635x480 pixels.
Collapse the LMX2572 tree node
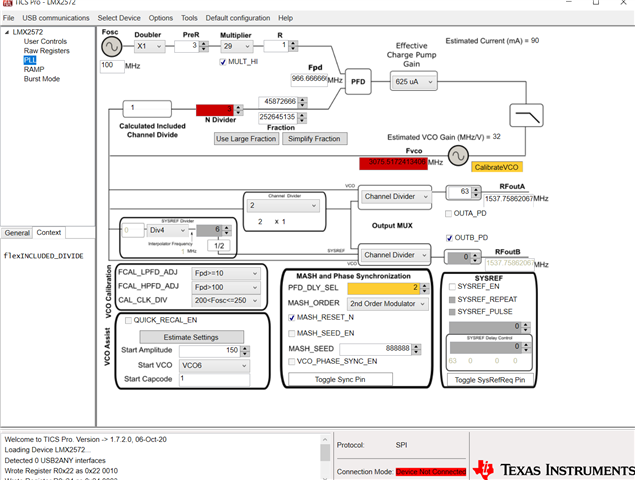(7, 32)
